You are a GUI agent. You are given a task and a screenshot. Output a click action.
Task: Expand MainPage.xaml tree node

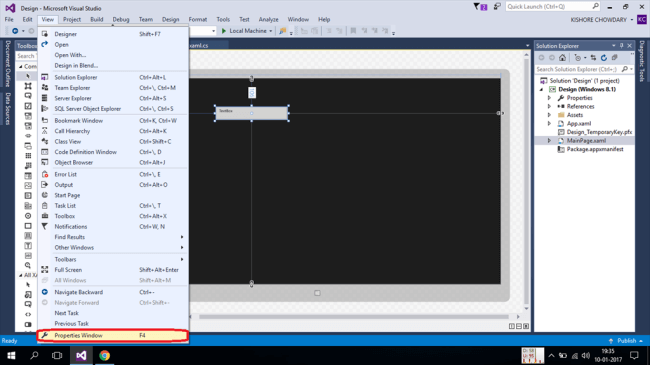[x=550, y=141]
